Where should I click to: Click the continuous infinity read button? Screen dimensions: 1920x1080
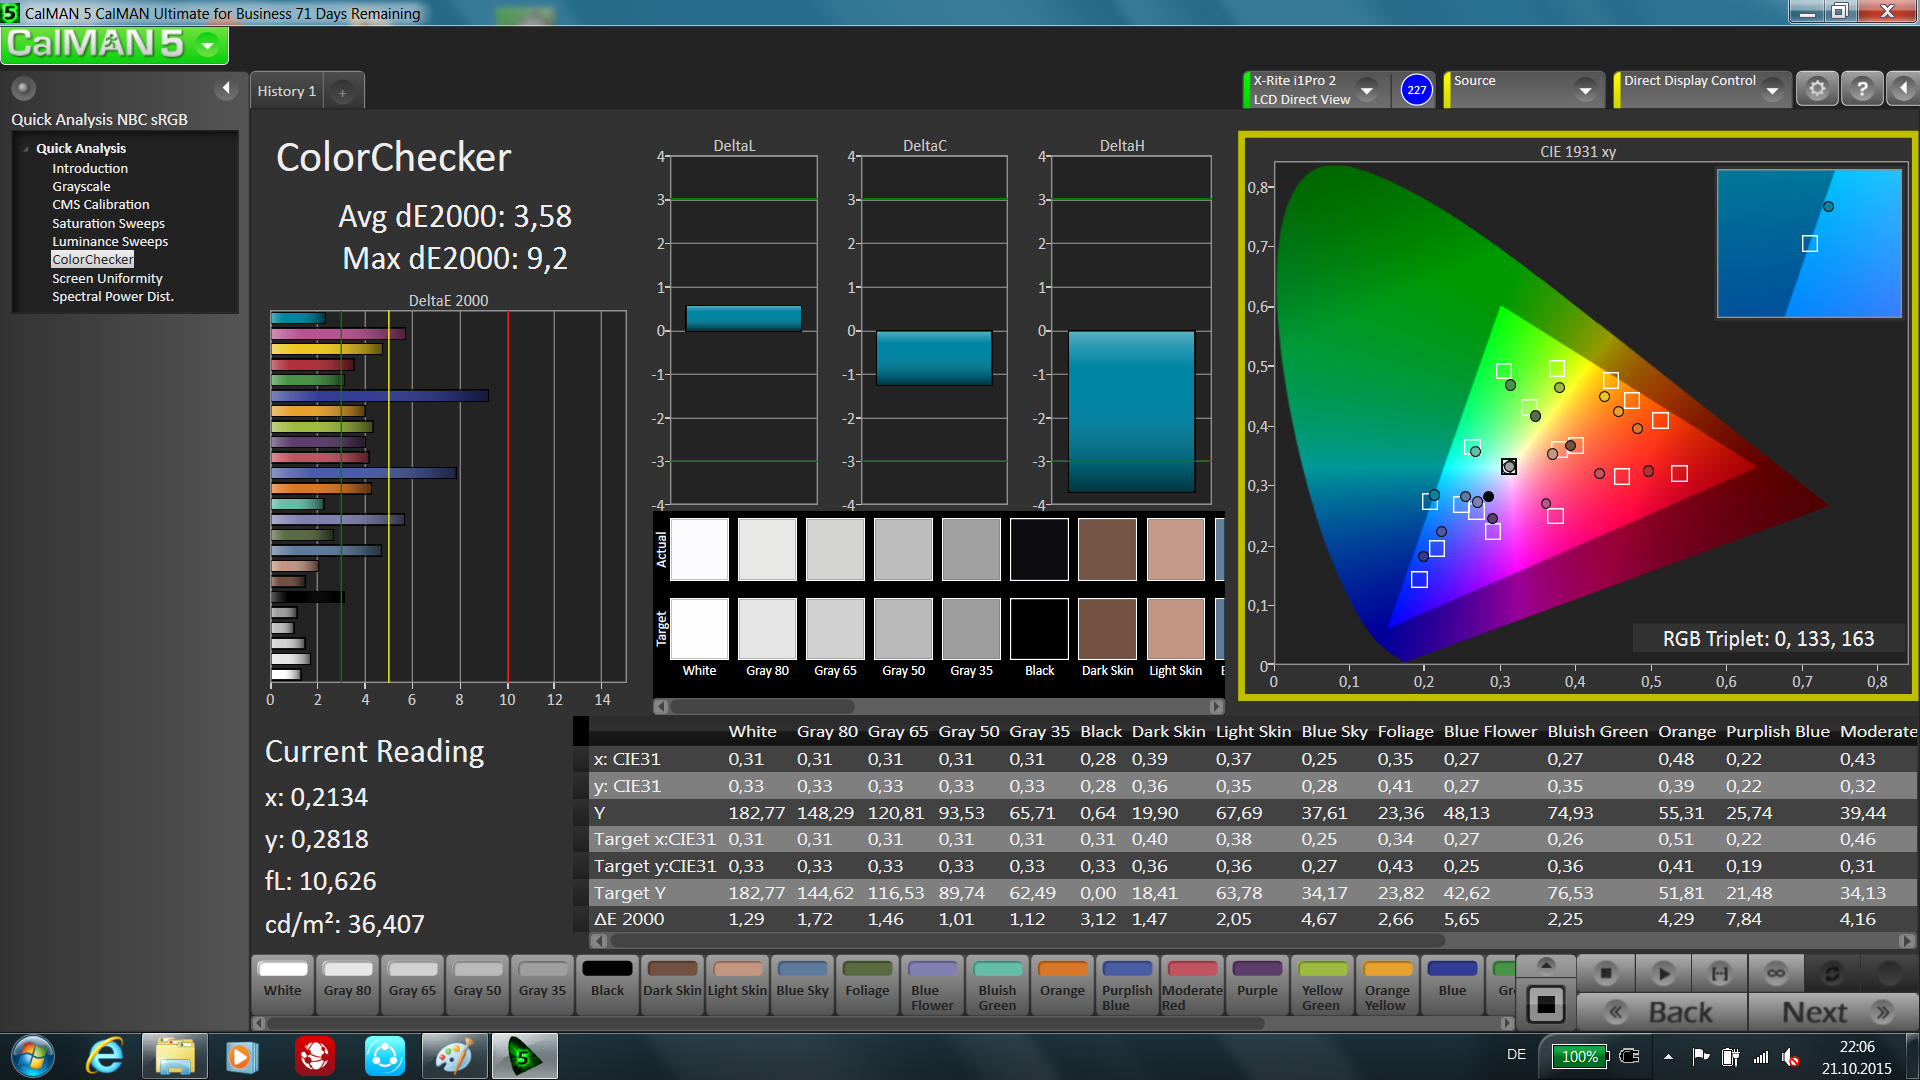click(1776, 972)
